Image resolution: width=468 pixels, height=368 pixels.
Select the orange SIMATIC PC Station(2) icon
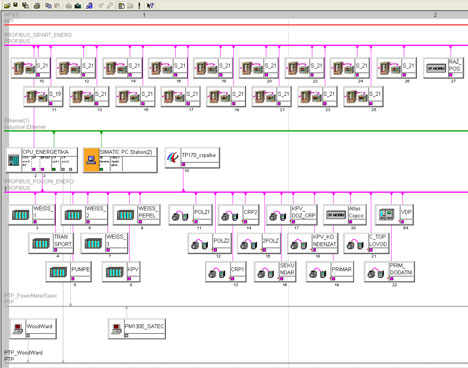(x=91, y=160)
